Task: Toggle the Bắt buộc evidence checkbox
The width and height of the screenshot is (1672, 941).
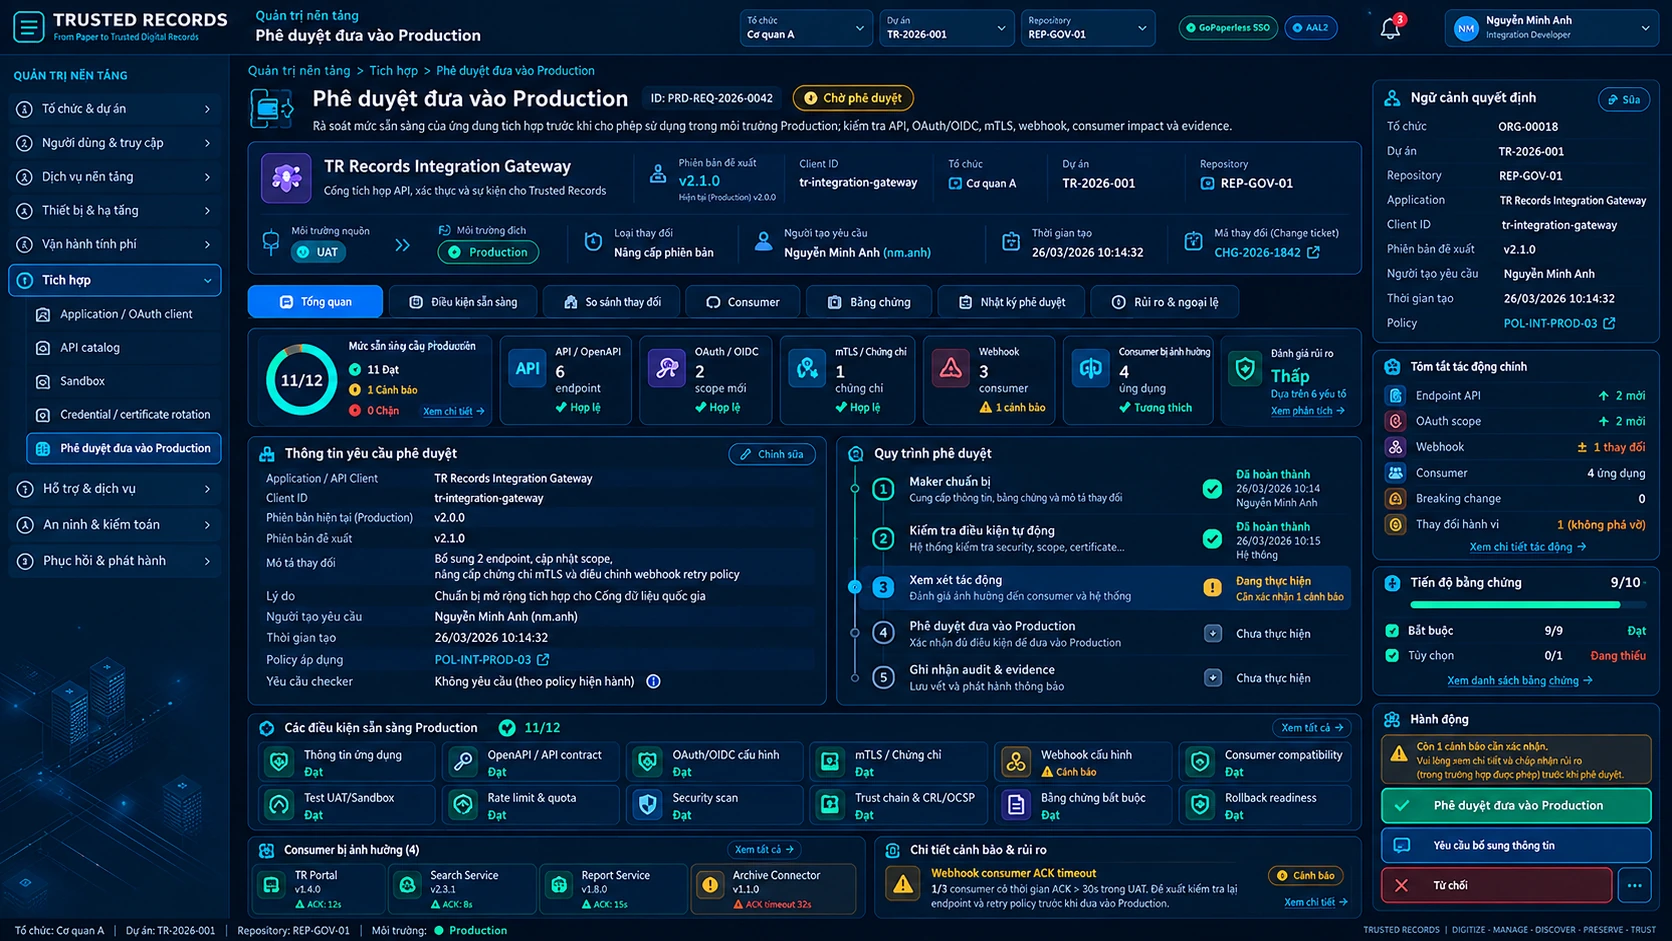Action: pyautogui.click(x=1392, y=631)
